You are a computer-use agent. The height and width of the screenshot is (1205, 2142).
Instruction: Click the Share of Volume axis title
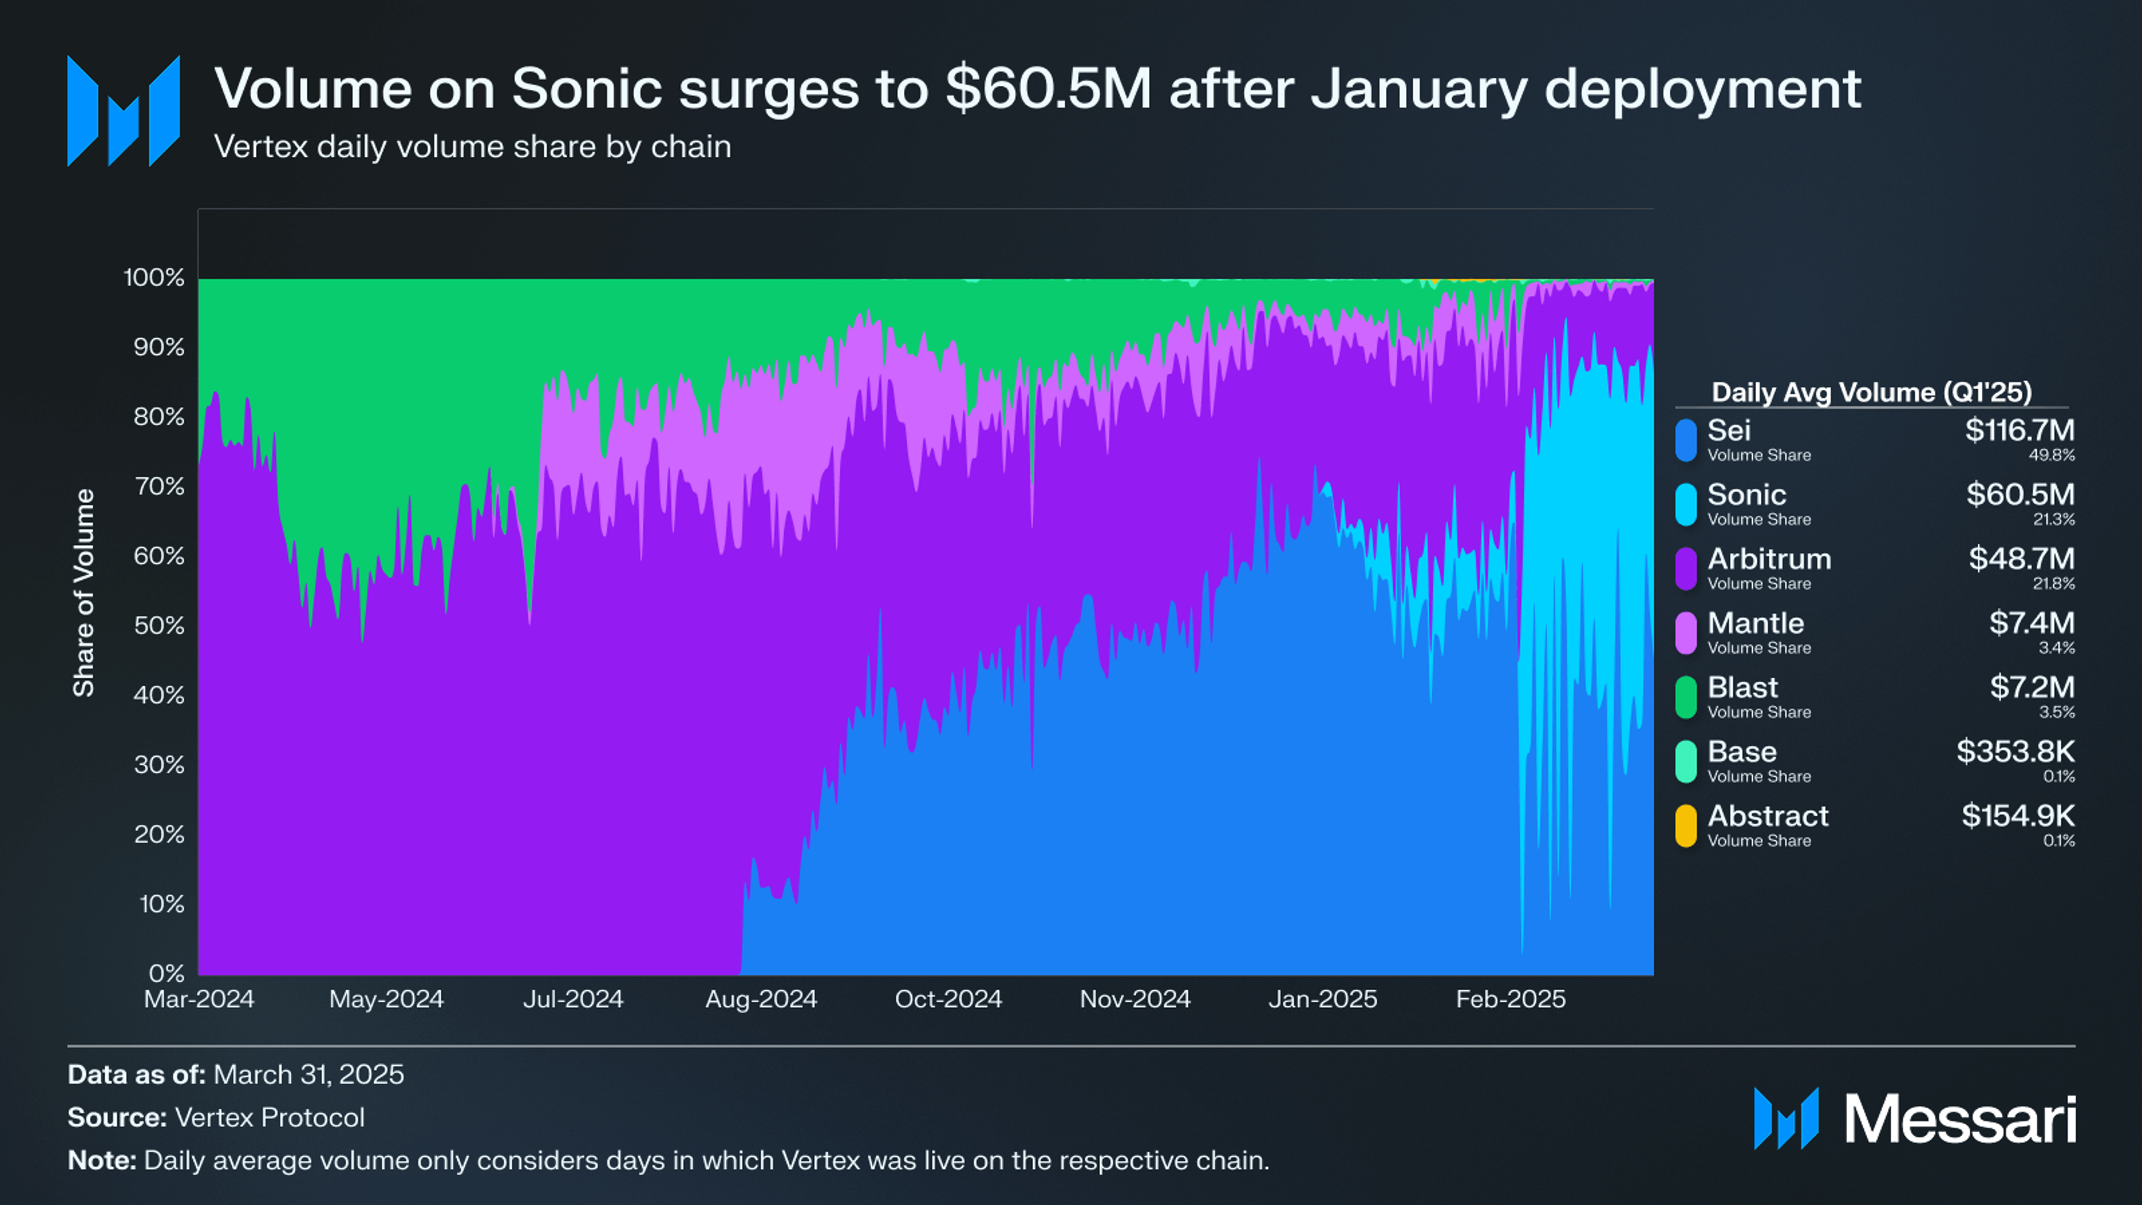tap(84, 593)
